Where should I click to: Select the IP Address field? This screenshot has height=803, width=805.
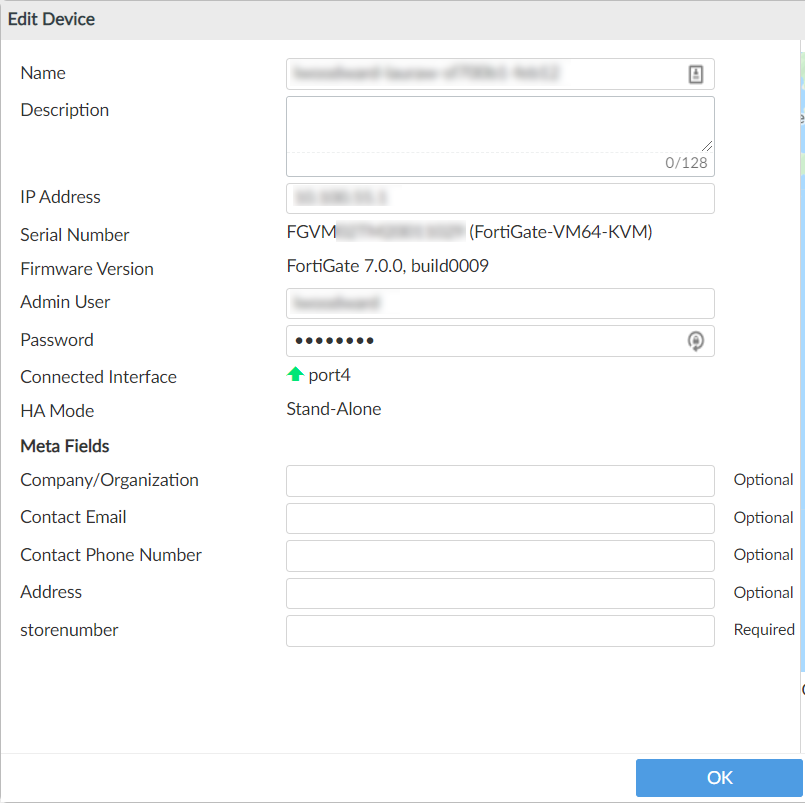coord(500,198)
